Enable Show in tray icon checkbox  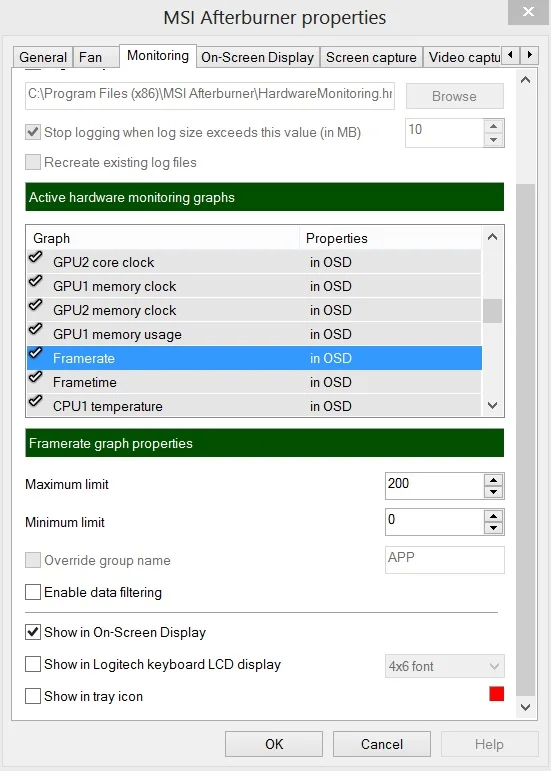pyautogui.click(x=33, y=696)
